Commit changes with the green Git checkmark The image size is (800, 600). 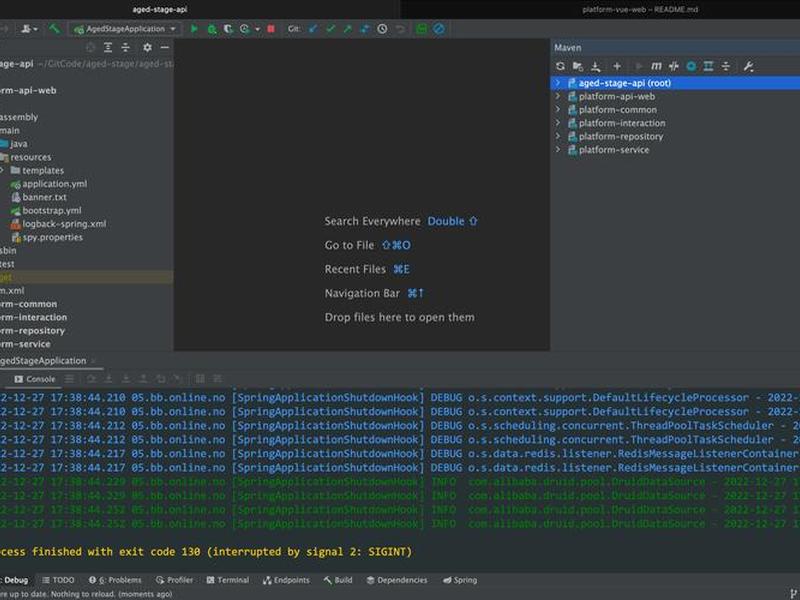(331, 29)
